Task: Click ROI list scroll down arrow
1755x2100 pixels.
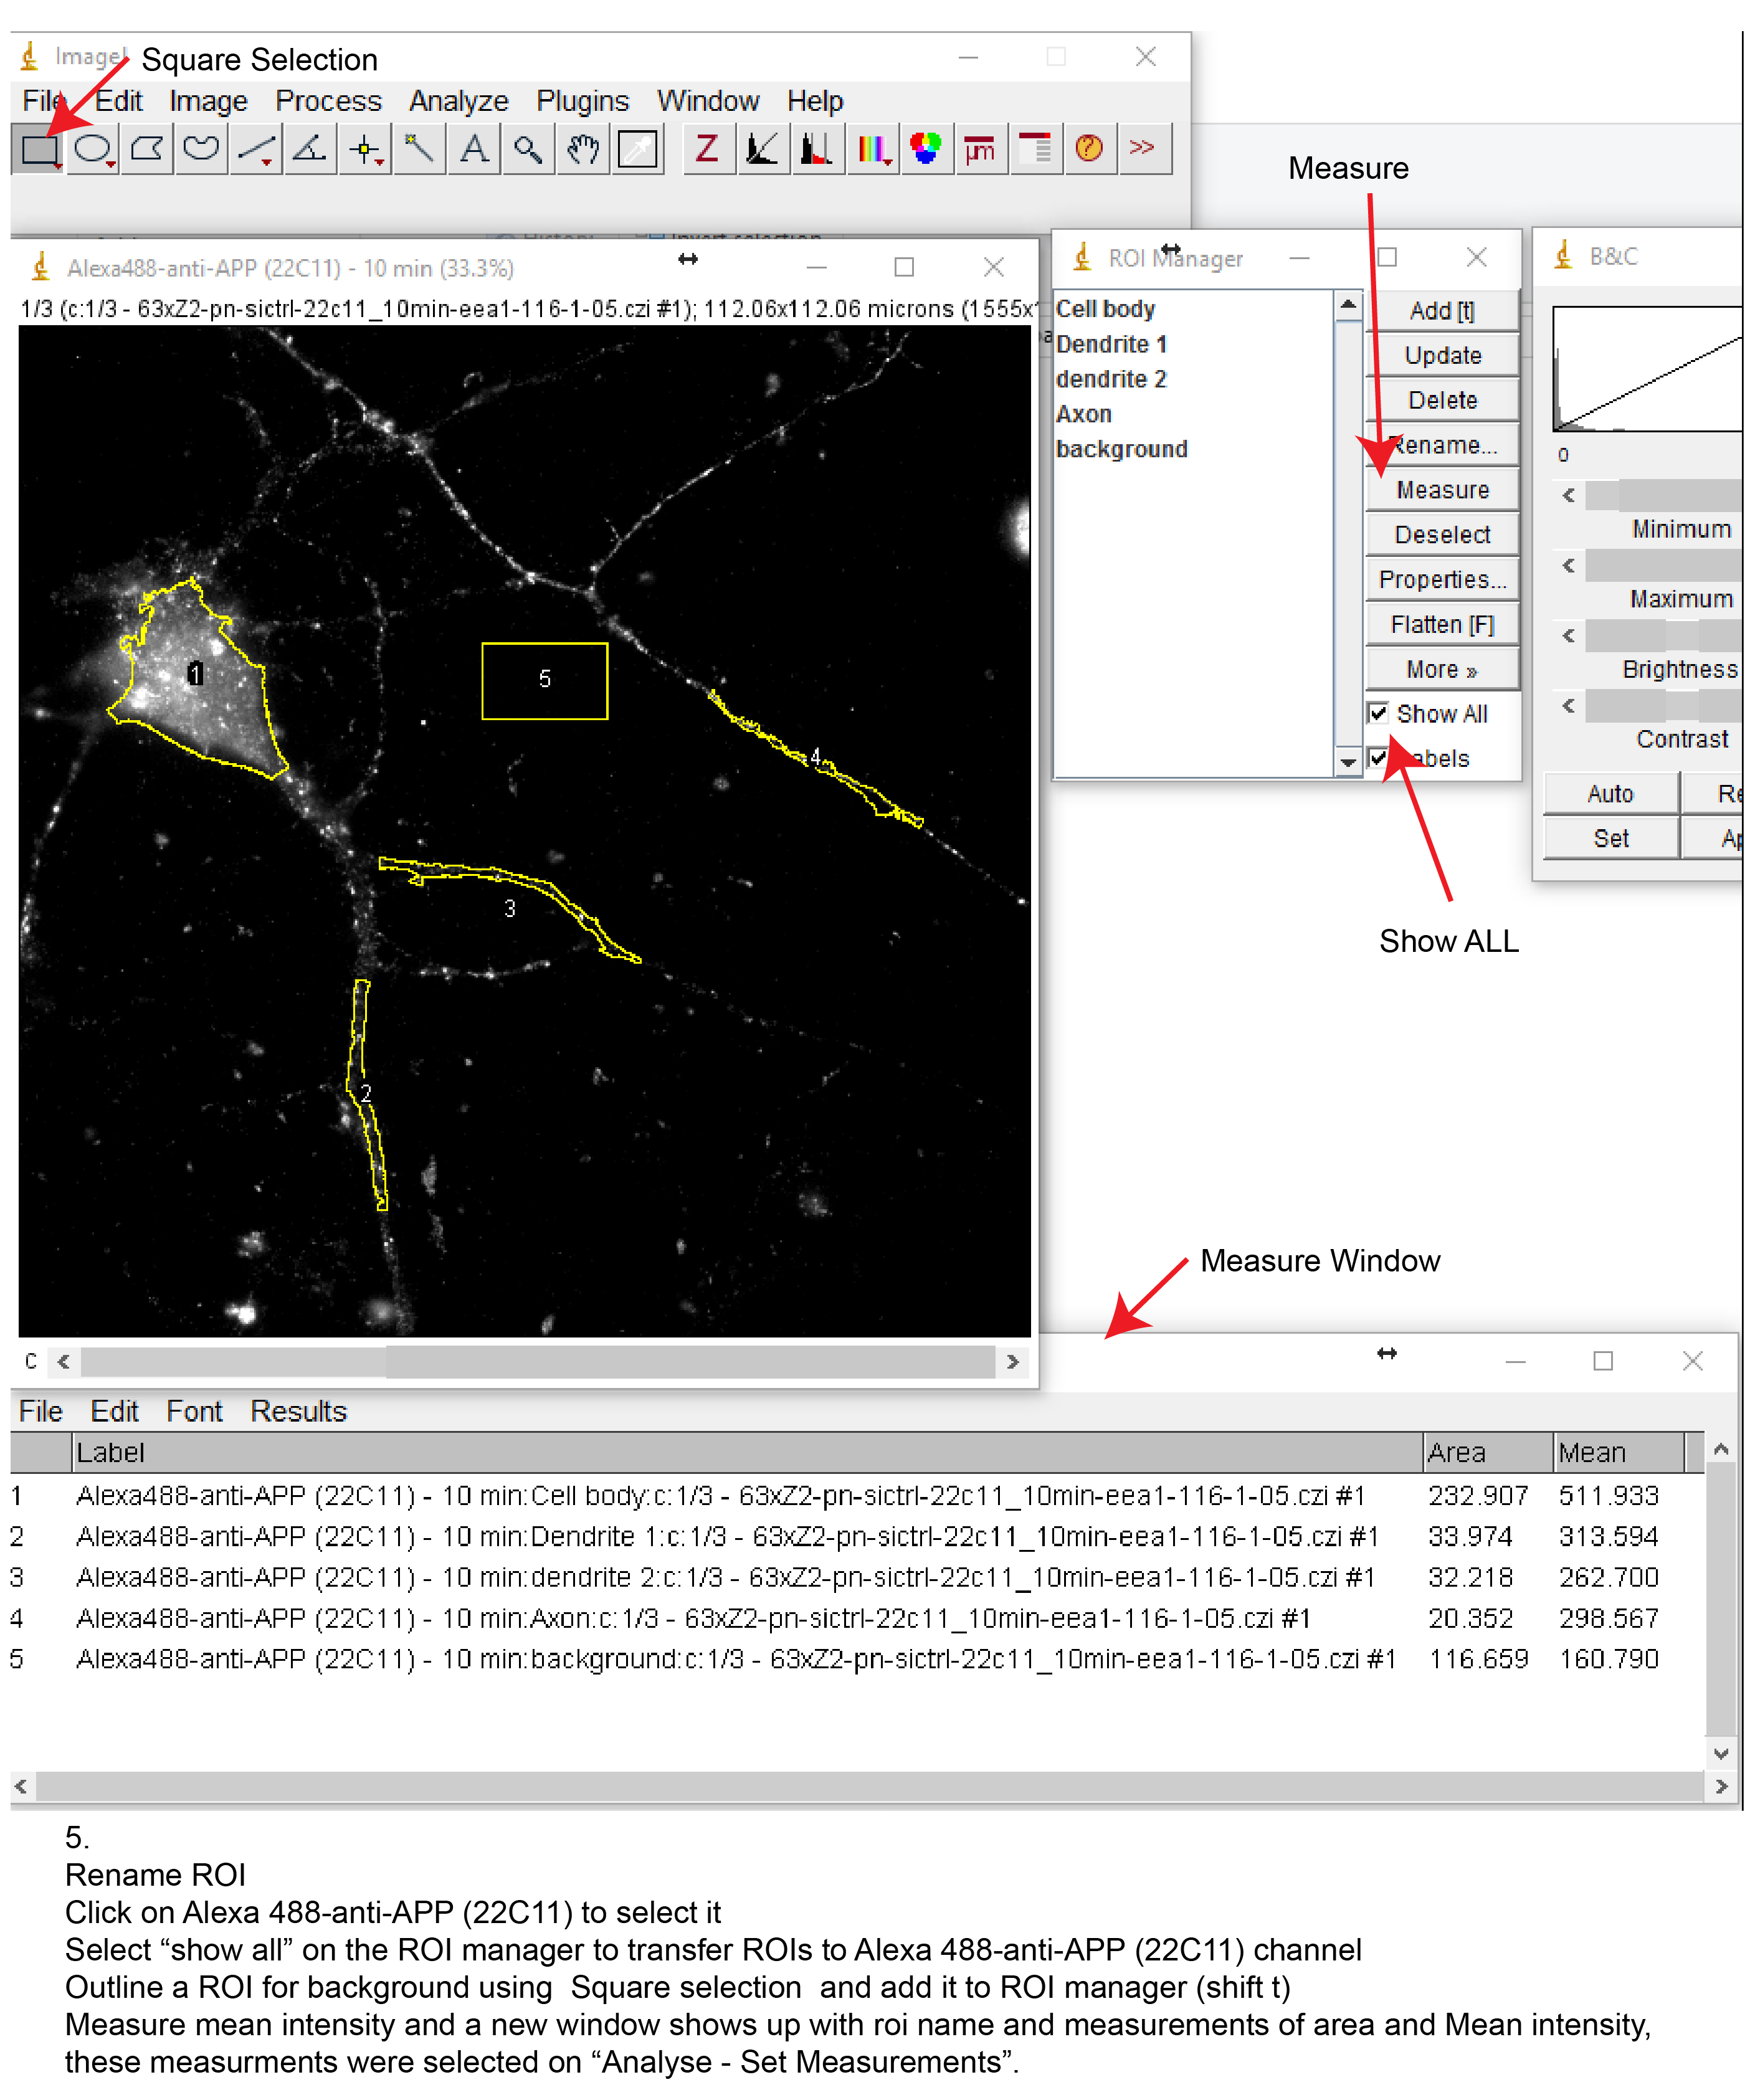Action: pos(1348,763)
